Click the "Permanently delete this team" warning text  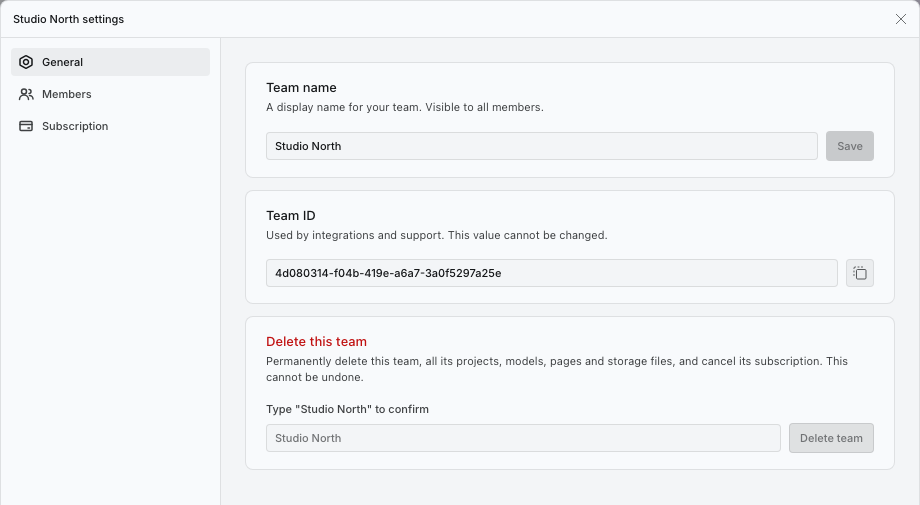(557, 369)
